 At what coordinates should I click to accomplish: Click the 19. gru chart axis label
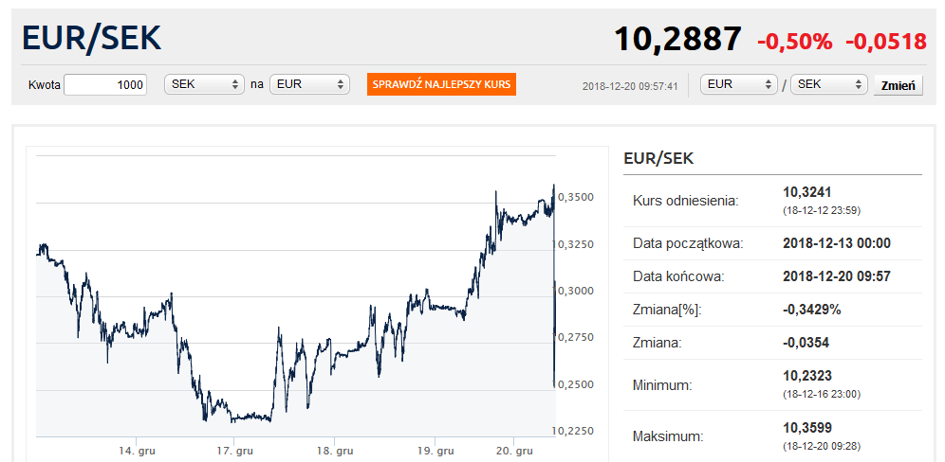point(436,451)
